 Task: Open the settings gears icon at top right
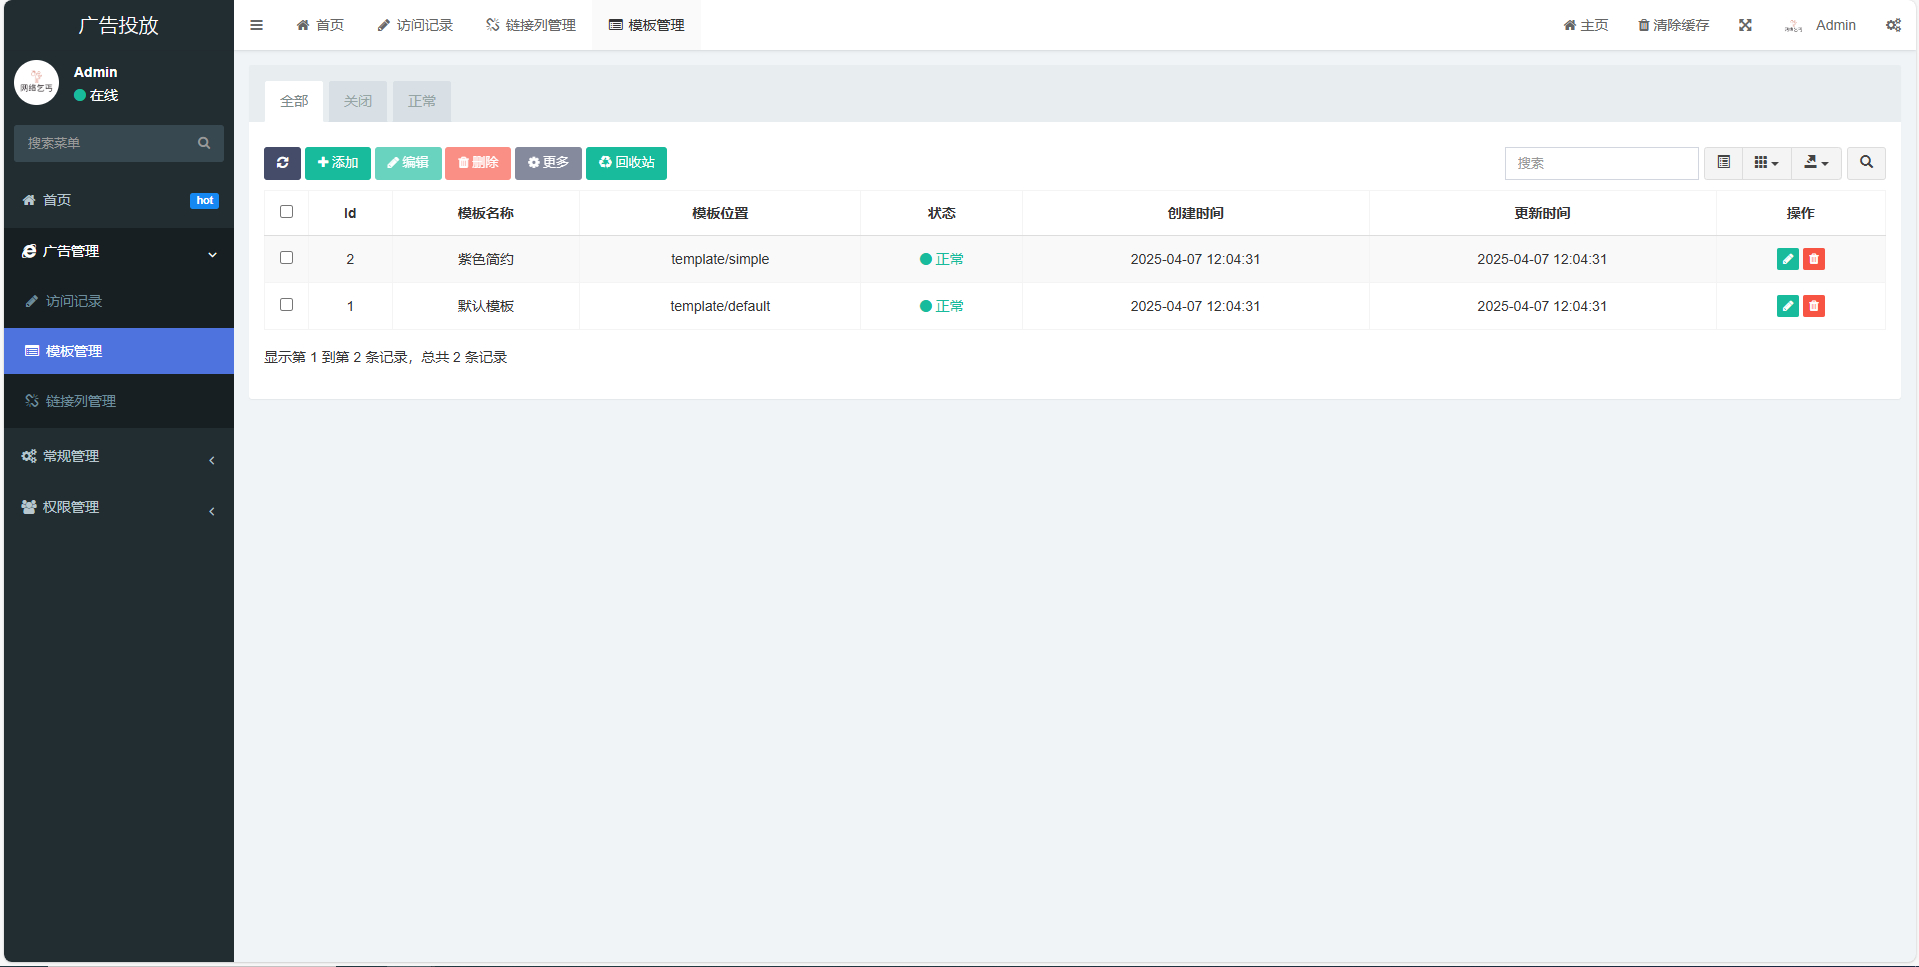(1893, 25)
